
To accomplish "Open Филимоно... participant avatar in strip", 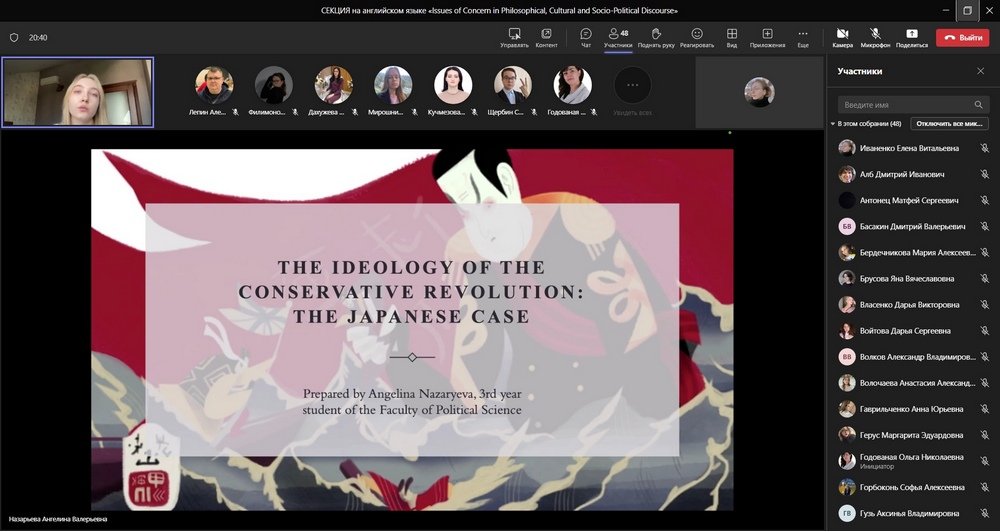I will 274,85.
